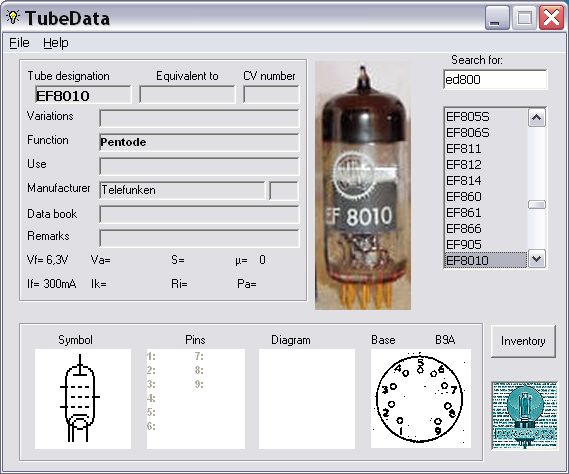Open the Inventory button

523,341
